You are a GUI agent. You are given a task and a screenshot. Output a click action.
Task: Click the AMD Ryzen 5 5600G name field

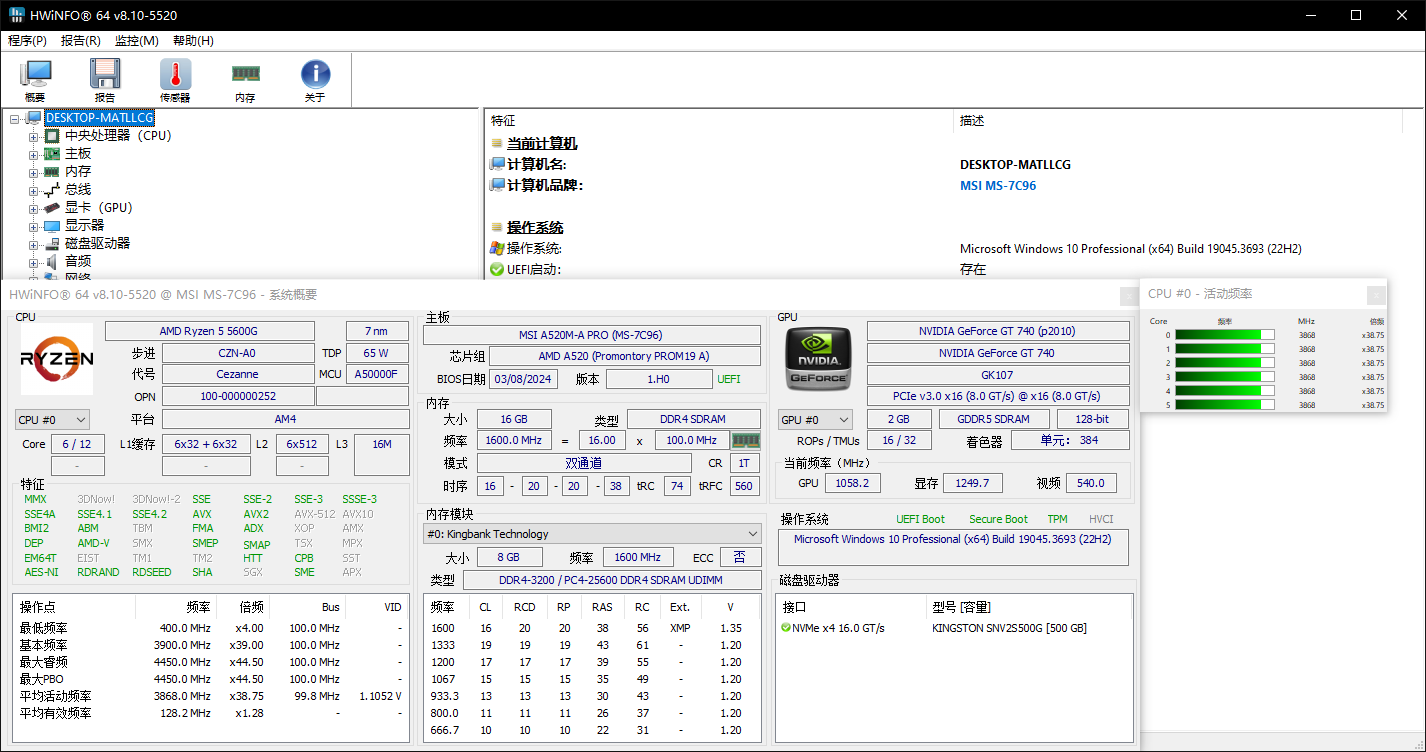[x=209, y=331]
